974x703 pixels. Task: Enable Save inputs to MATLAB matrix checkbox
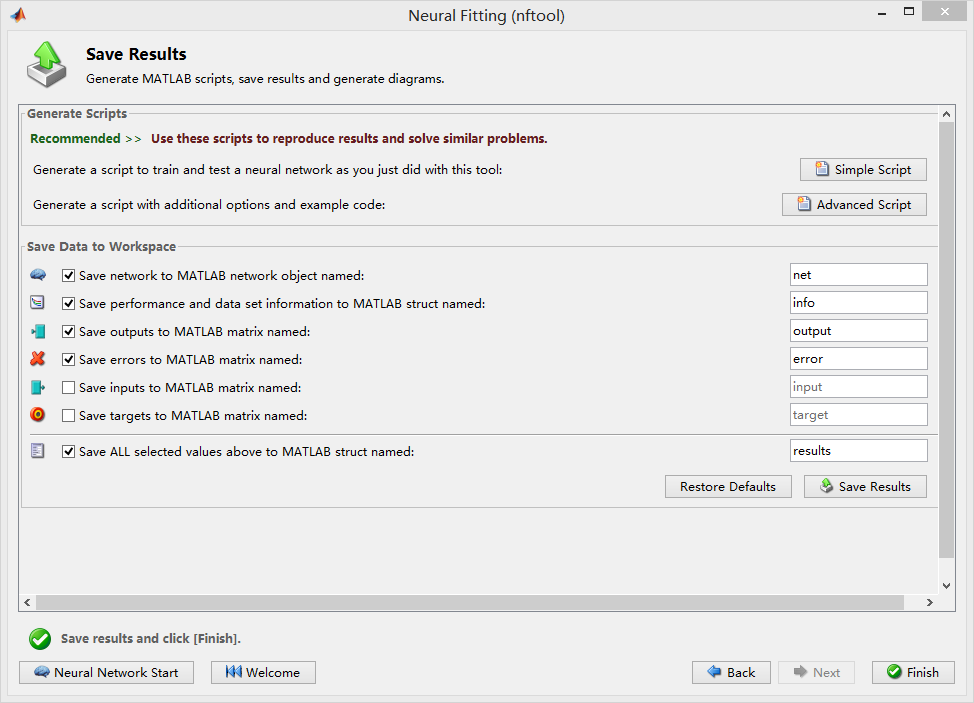69,387
